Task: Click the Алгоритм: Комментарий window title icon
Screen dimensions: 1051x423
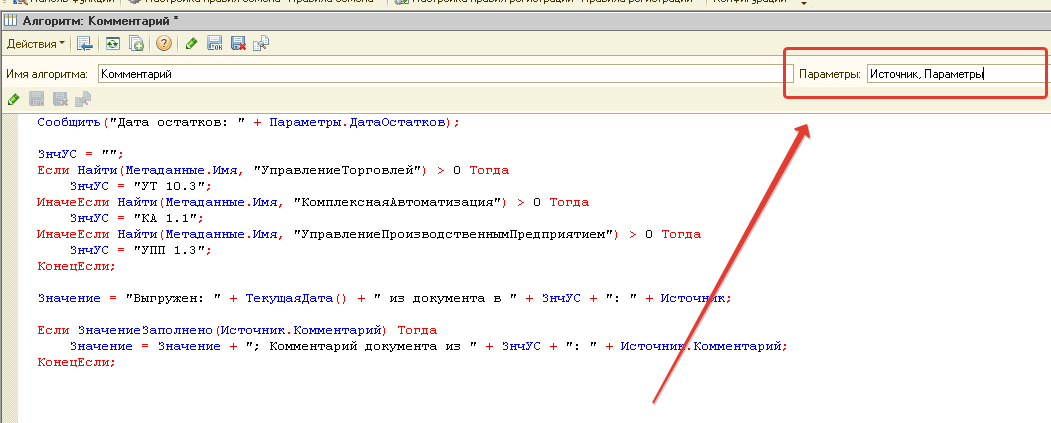Action: pyautogui.click(x=11, y=20)
